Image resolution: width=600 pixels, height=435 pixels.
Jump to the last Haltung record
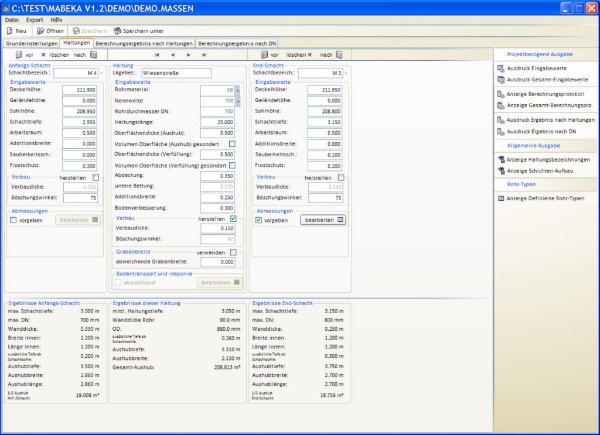pyautogui.click(x=204, y=55)
